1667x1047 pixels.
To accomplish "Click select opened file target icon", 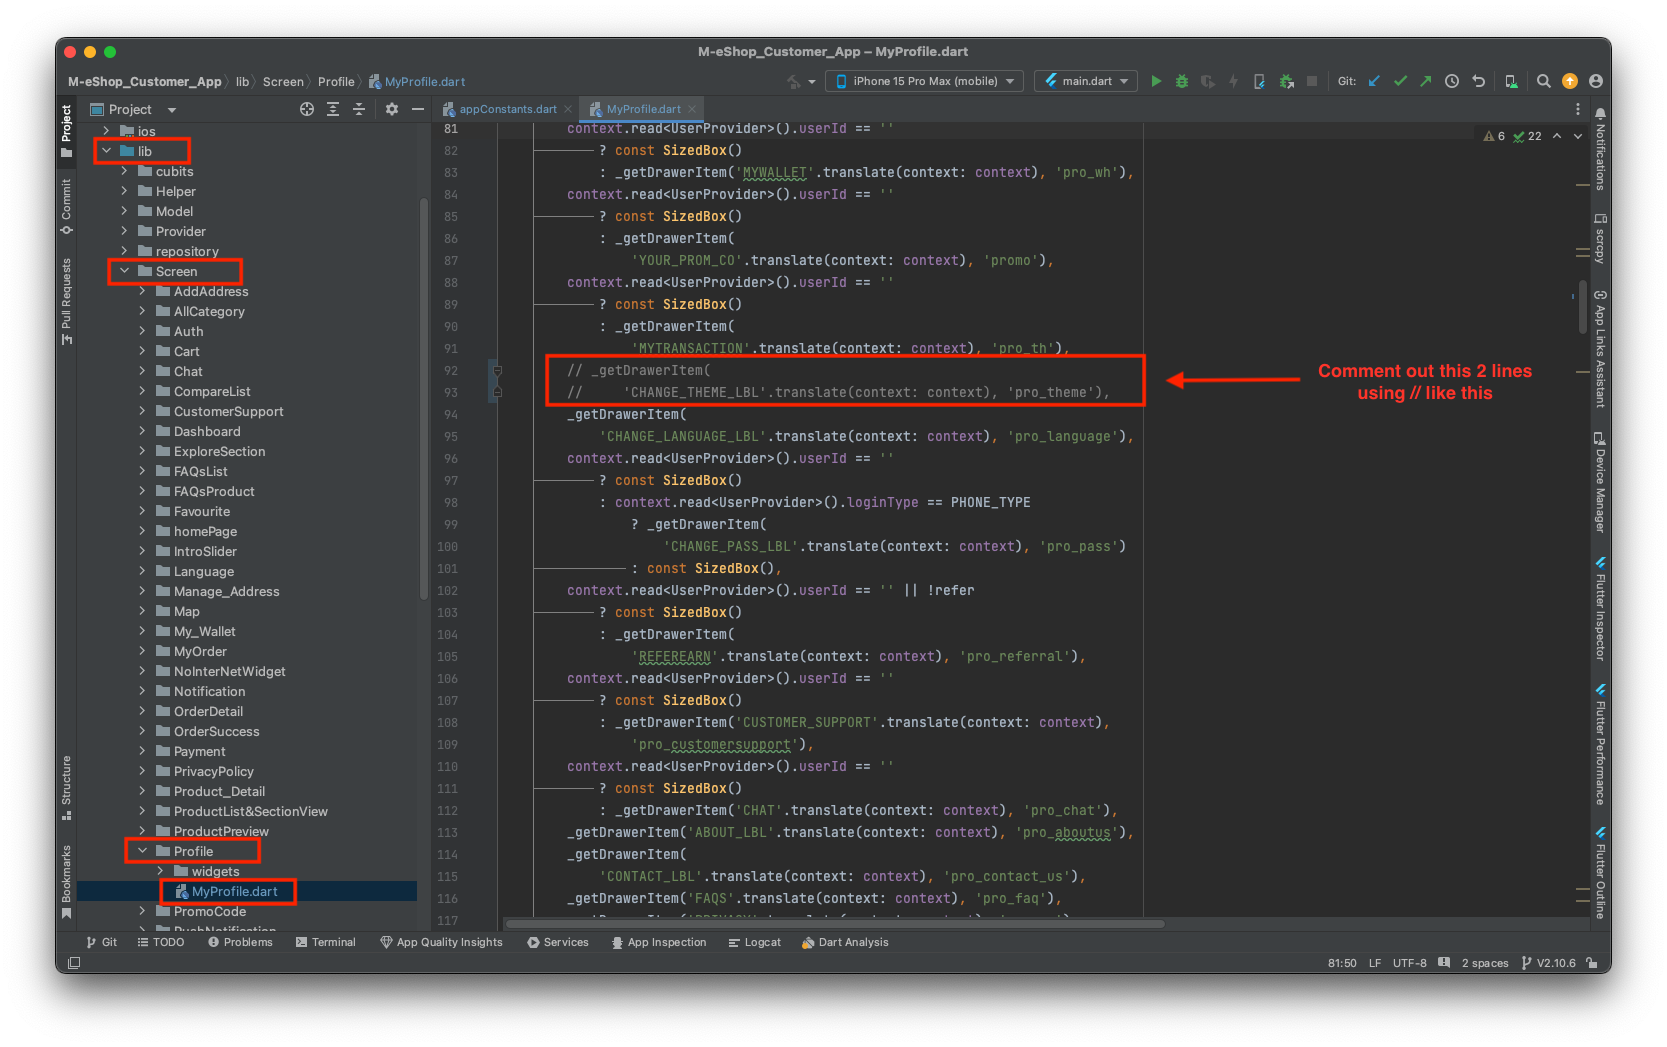I will pos(307,109).
